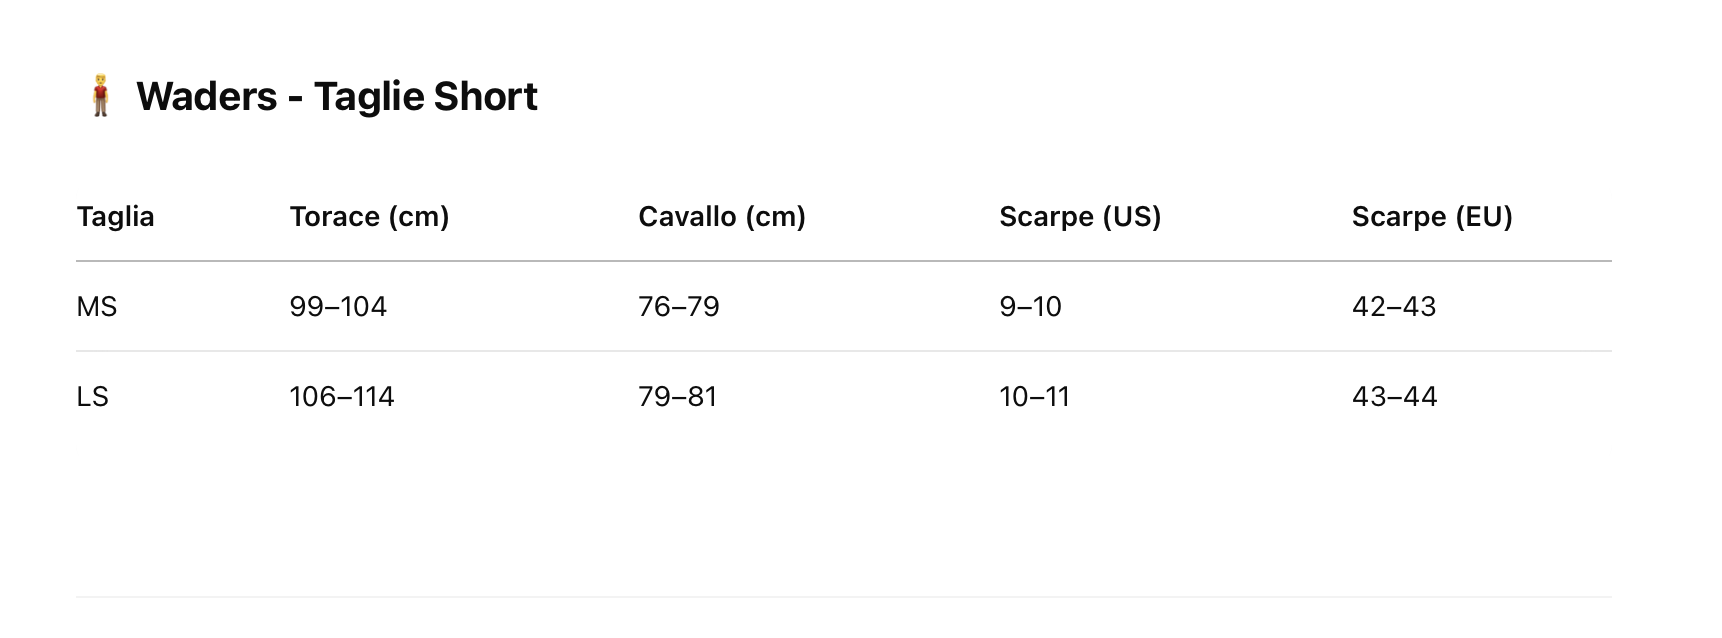Select the 9–10 US shoe size cell
The width and height of the screenshot is (1722, 638).
[1030, 307]
